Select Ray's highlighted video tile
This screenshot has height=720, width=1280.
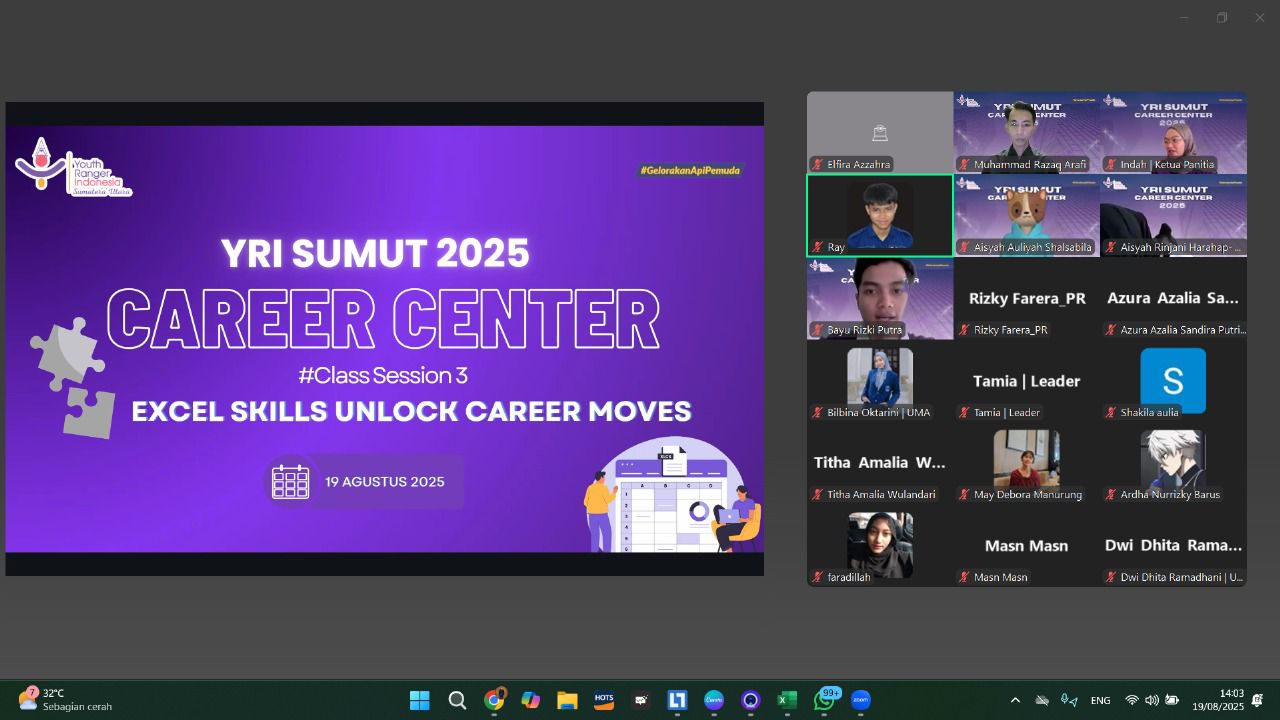(x=880, y=216)
